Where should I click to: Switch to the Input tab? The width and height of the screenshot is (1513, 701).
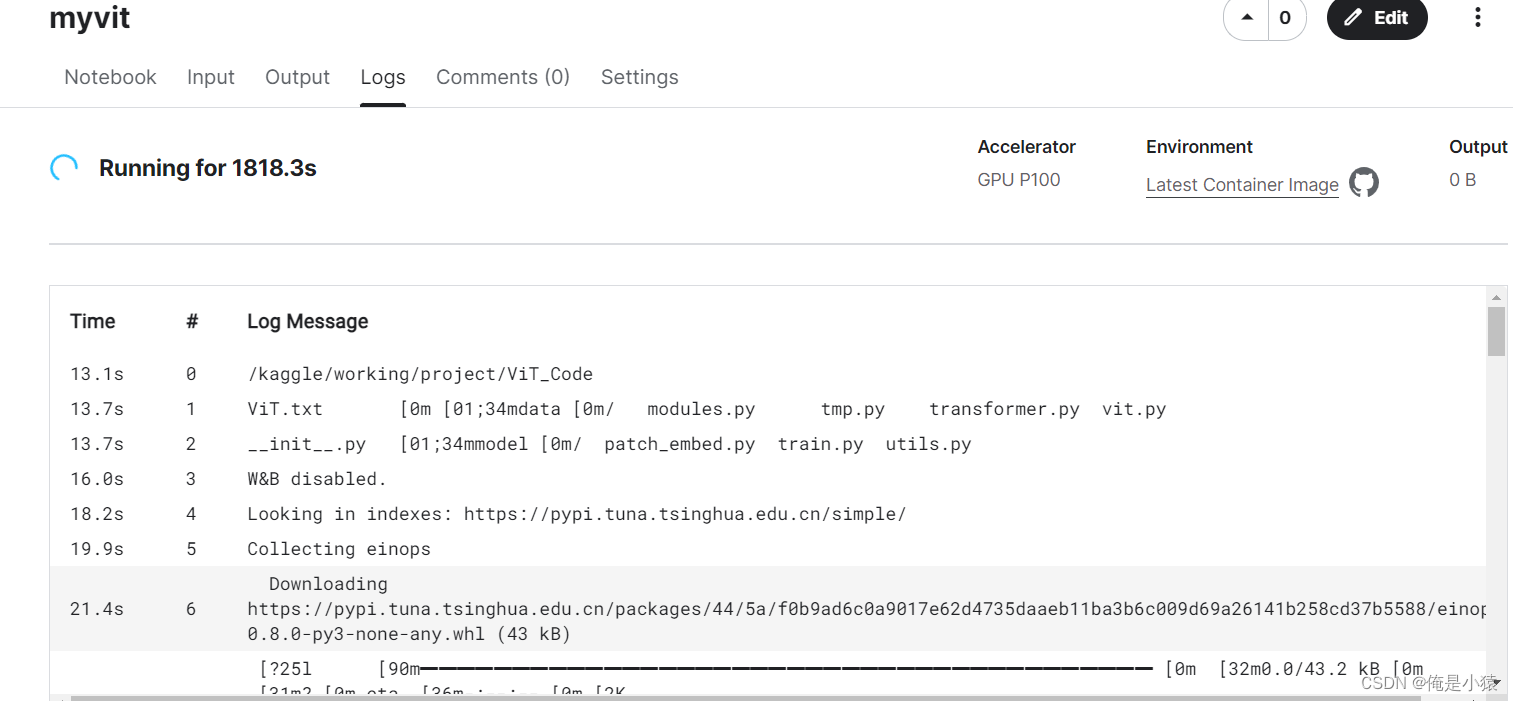(210, 77)
